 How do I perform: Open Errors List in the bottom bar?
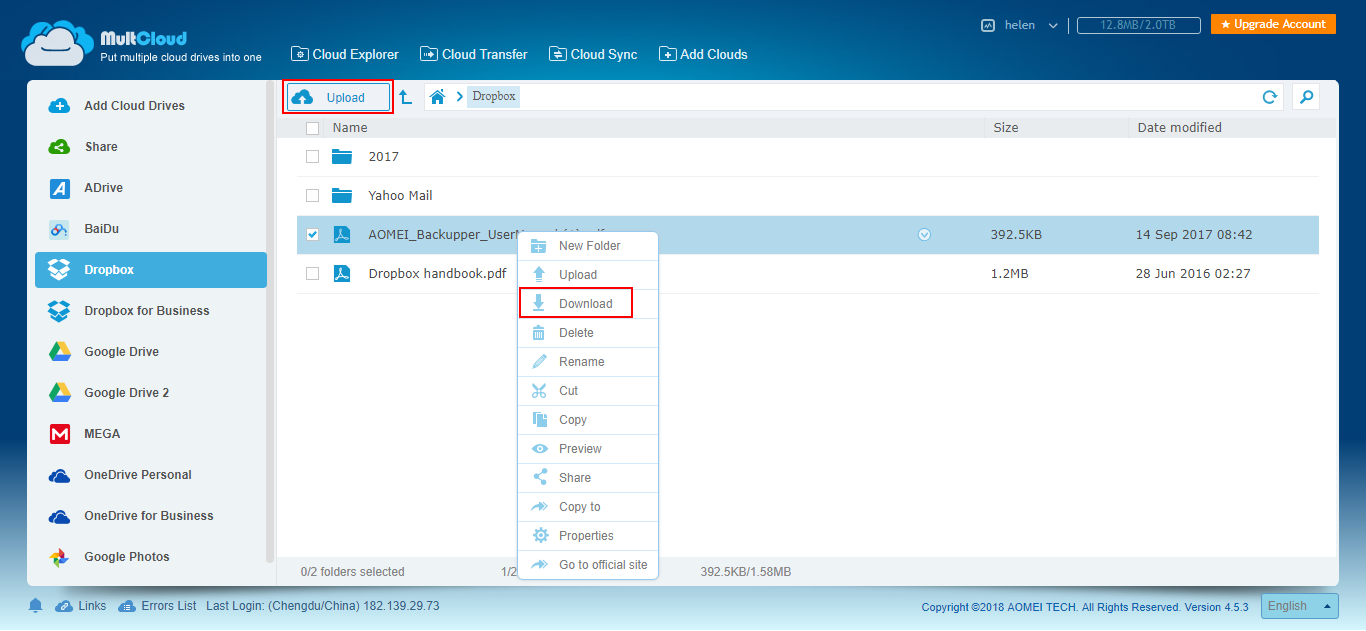157,606
